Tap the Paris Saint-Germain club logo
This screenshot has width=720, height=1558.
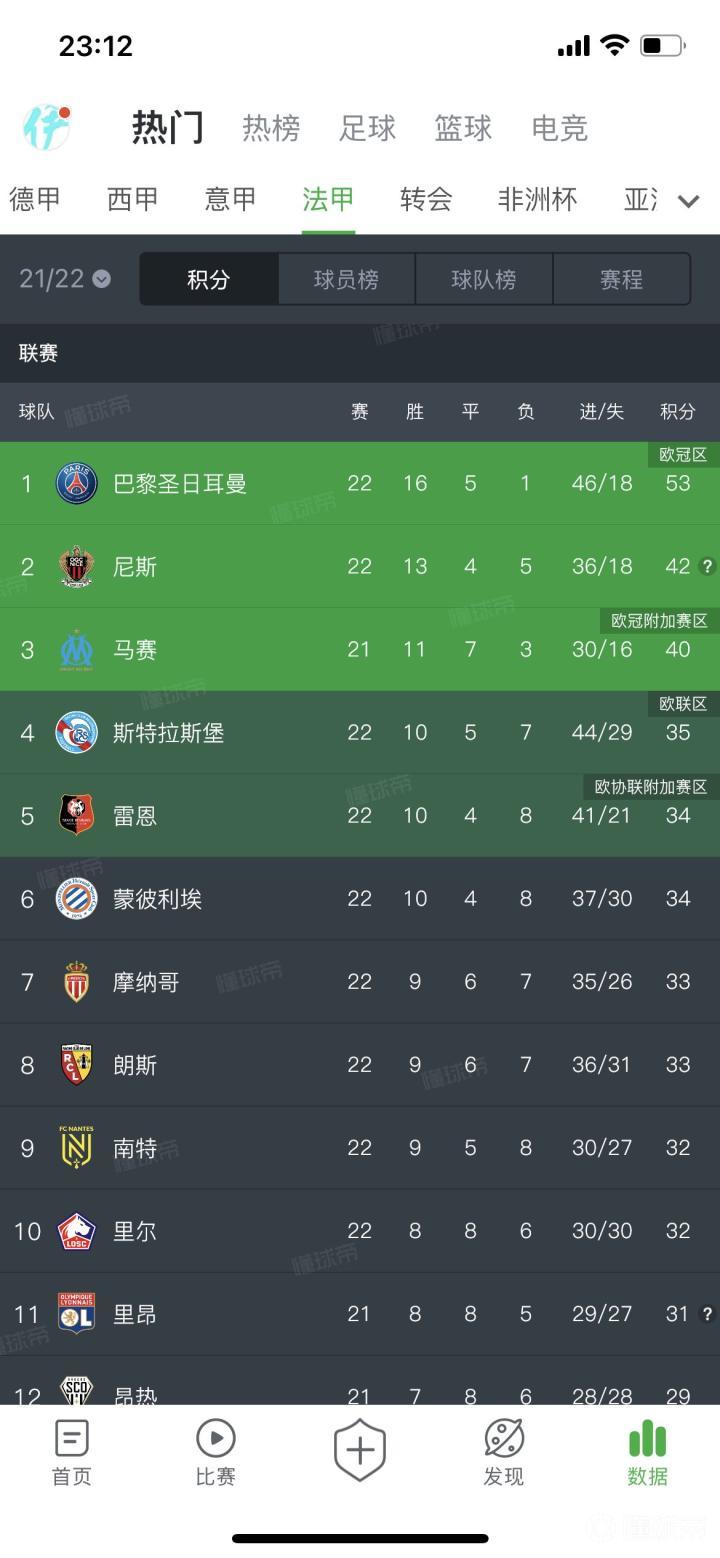coord(76,484)
